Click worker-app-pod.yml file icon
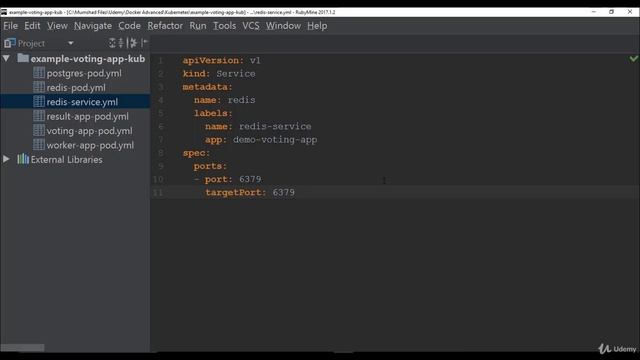 (39, 144)
